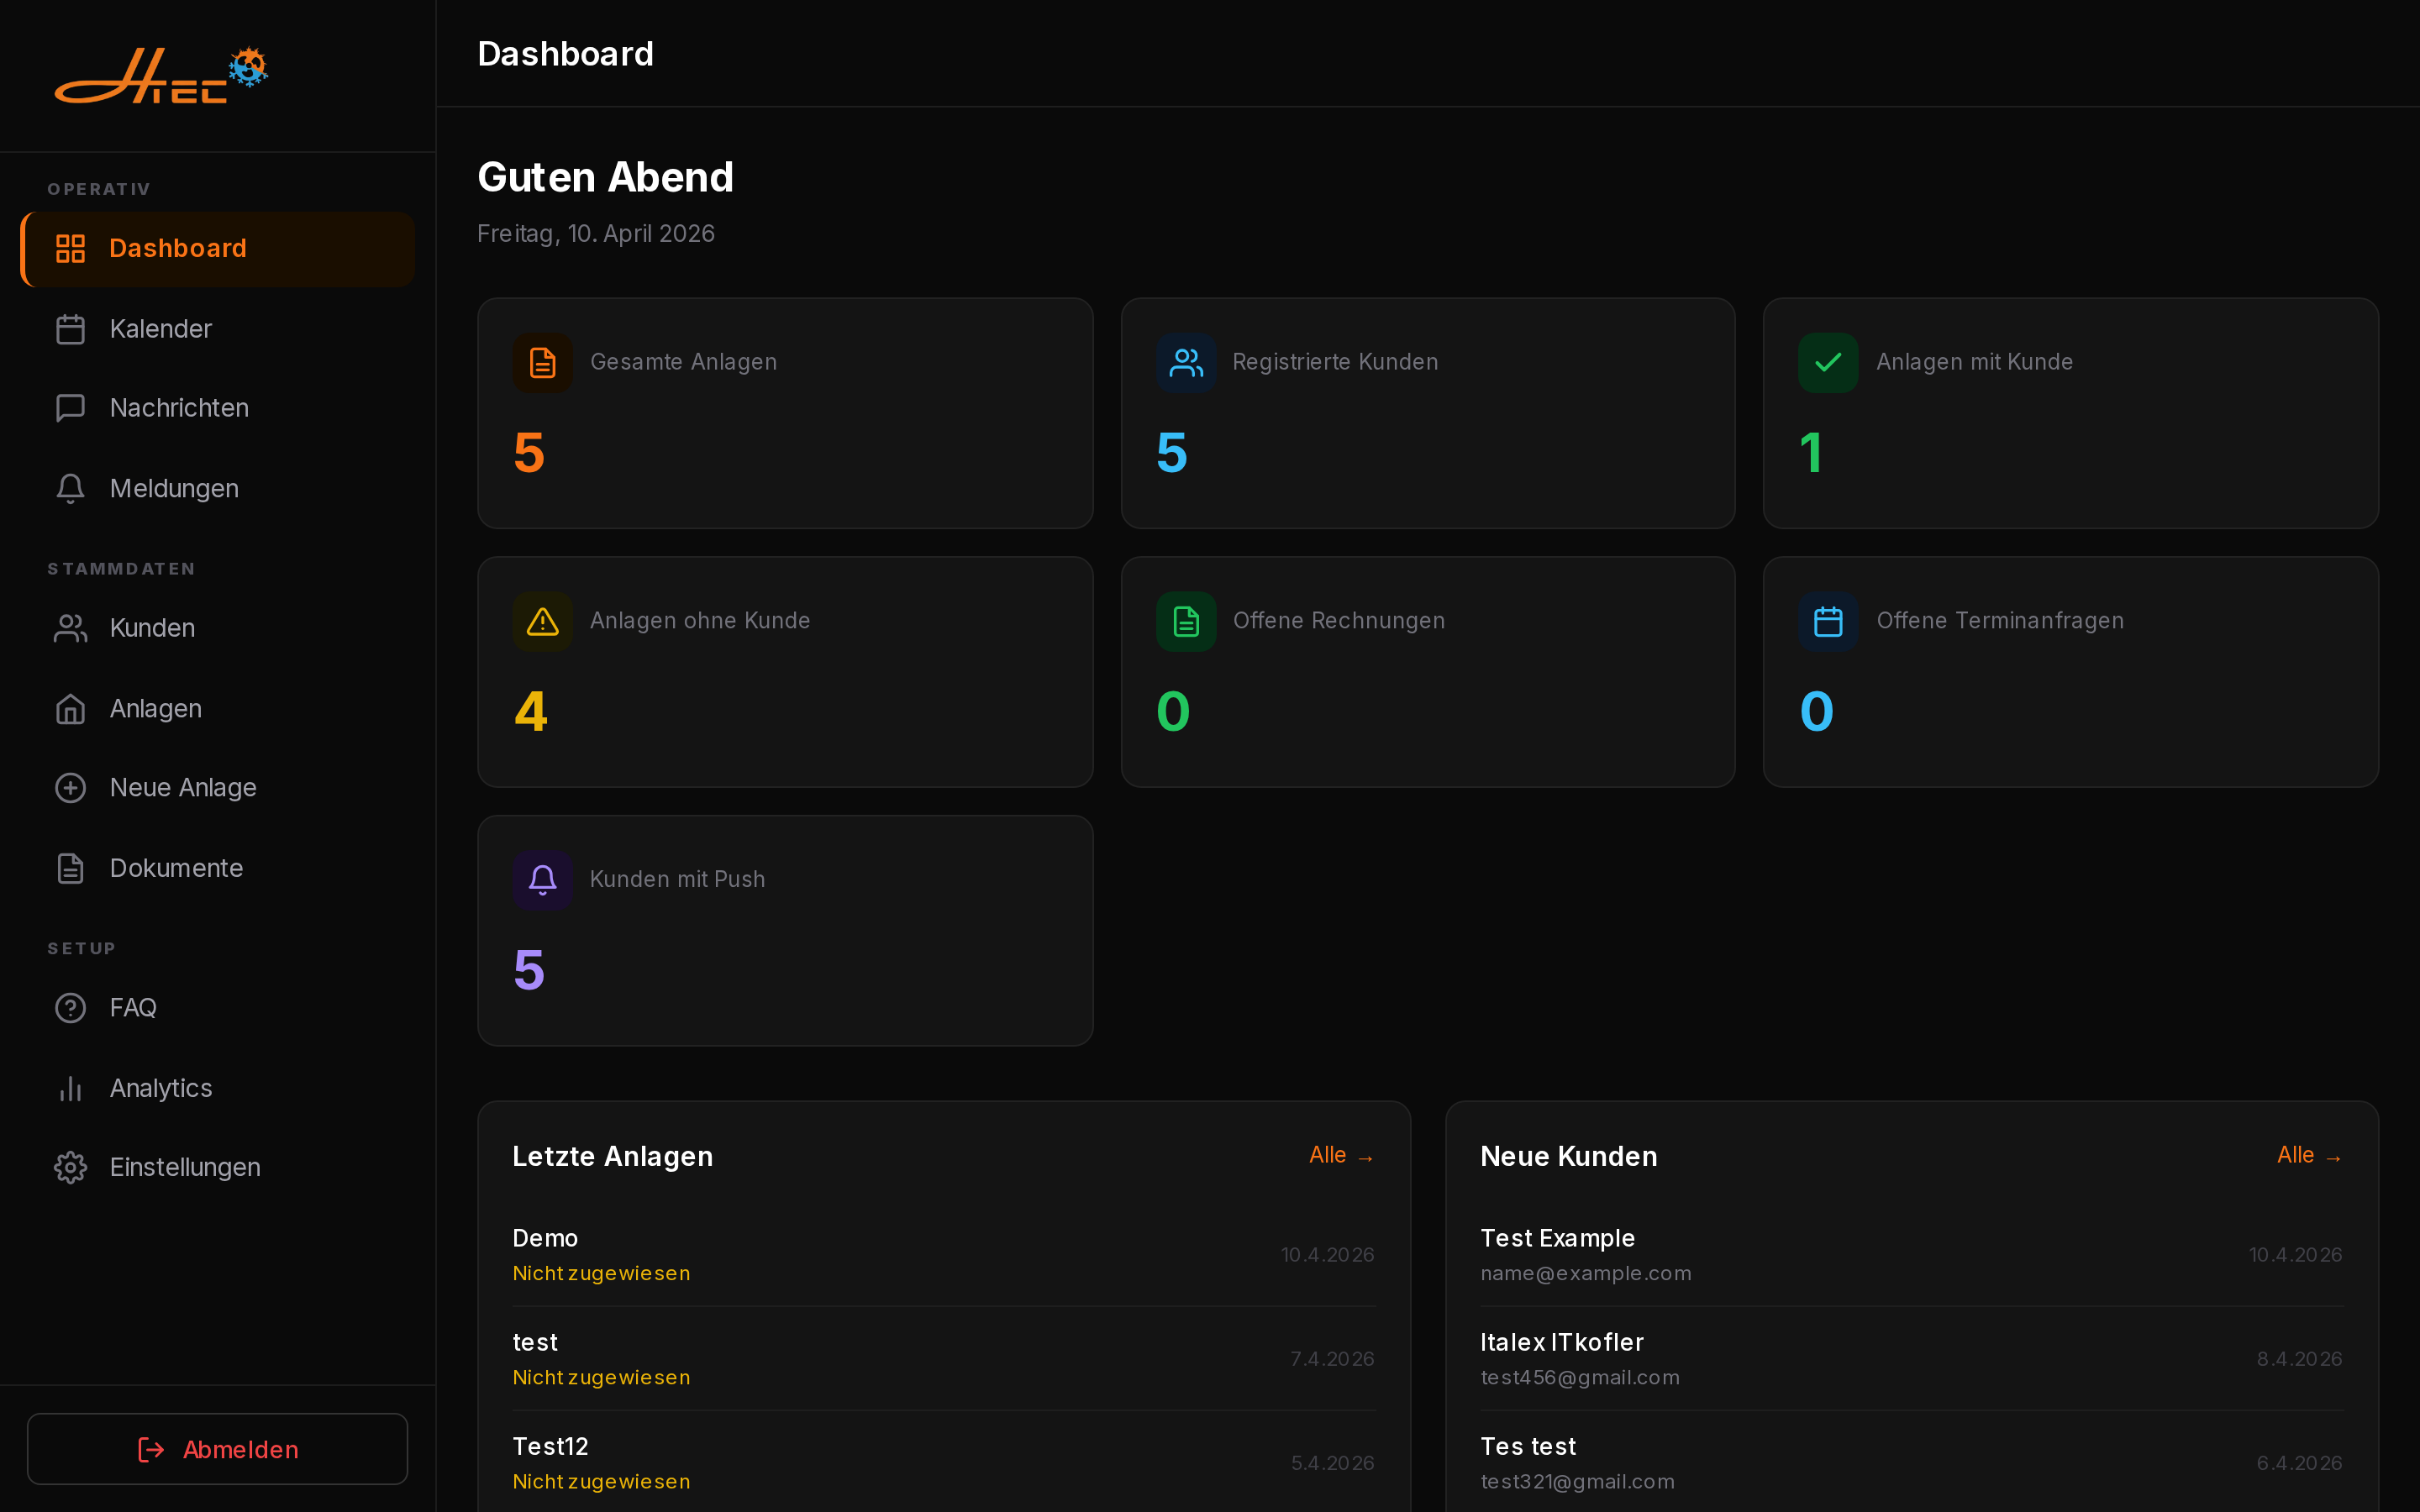Click Alle link in Neue Kunden
This screenshot has width=2420, height=1512.
point(2309,1155)
